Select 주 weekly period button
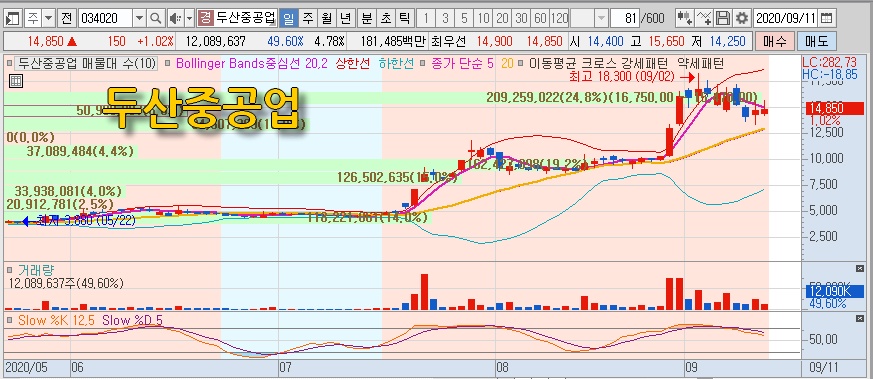 tap(308, 18)
